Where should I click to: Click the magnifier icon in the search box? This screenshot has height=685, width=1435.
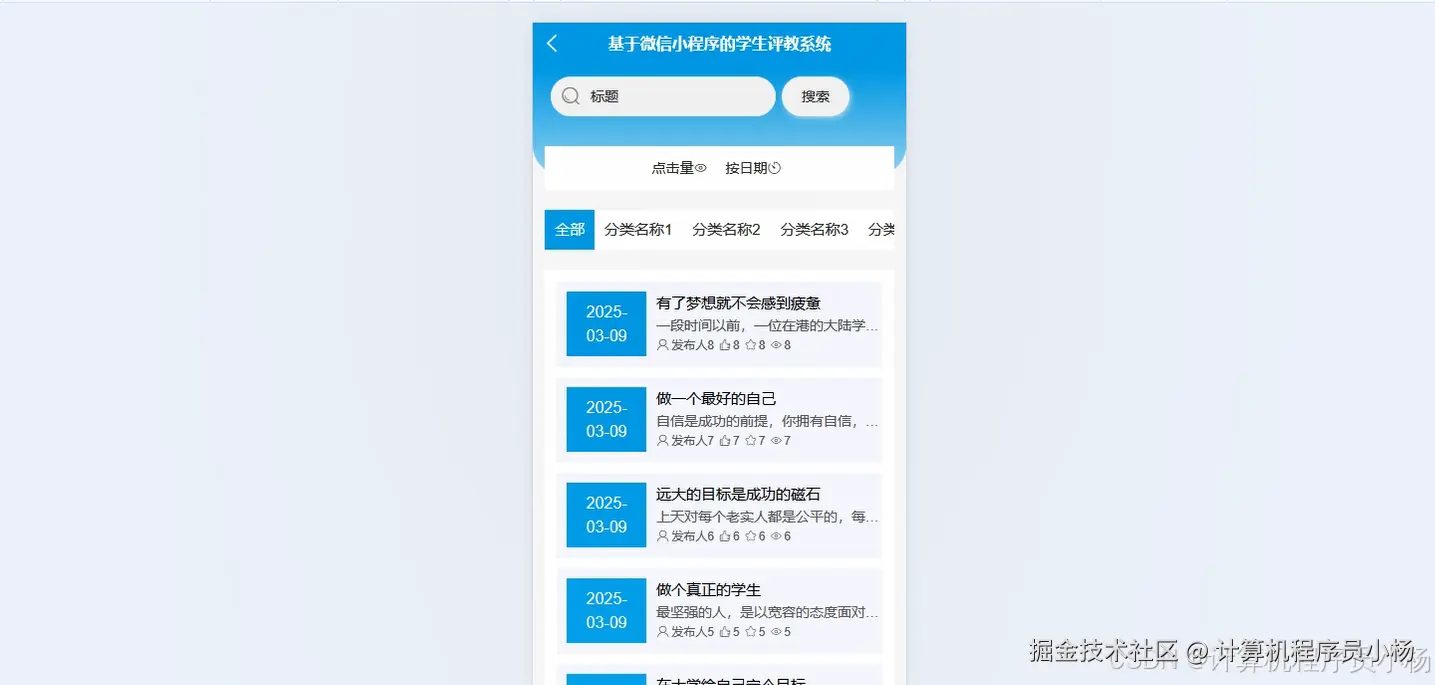tap(570, 96)
